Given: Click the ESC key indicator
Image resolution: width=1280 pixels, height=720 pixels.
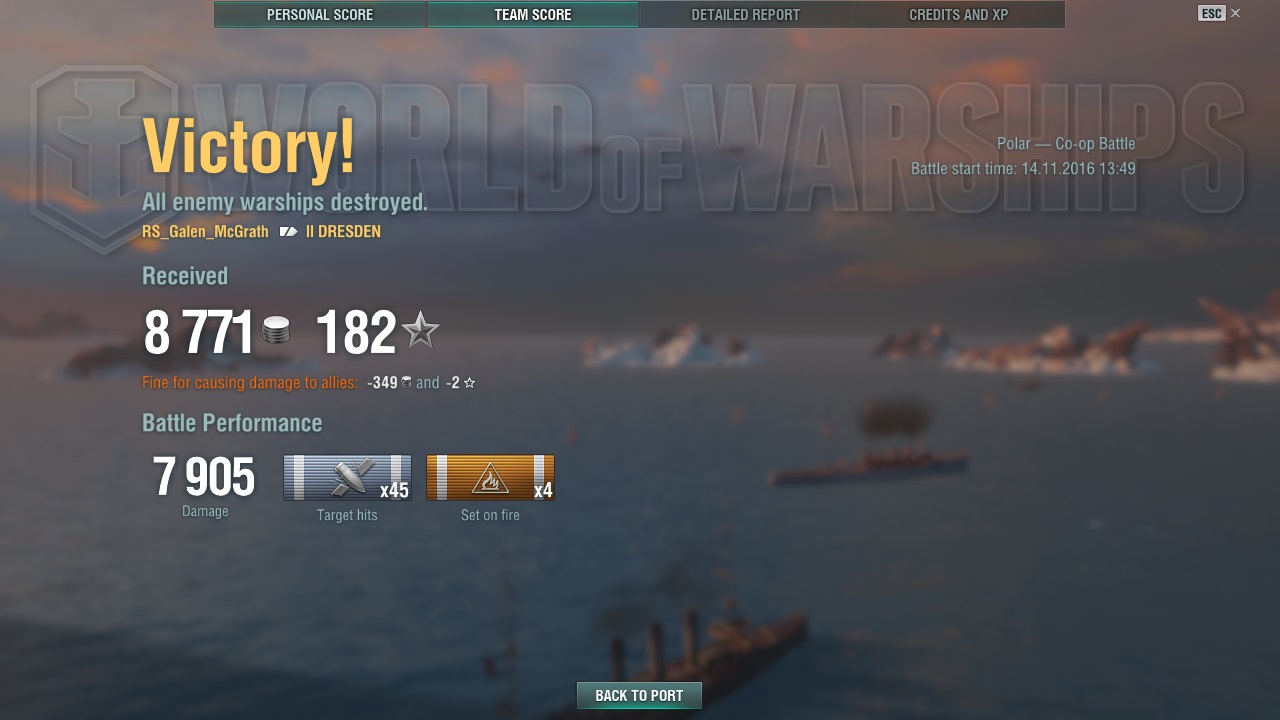Looking at the screenshot, I should click(1211, 13).
